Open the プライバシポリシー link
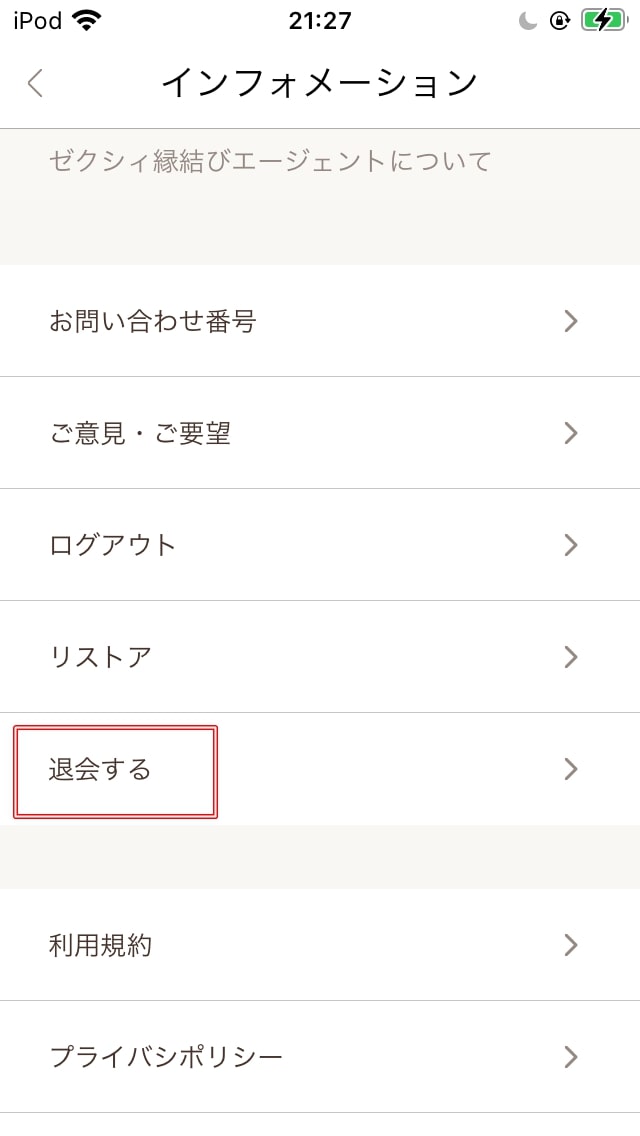The height and width of the screenshot is (1136, 640). (x=166, y=1057)
